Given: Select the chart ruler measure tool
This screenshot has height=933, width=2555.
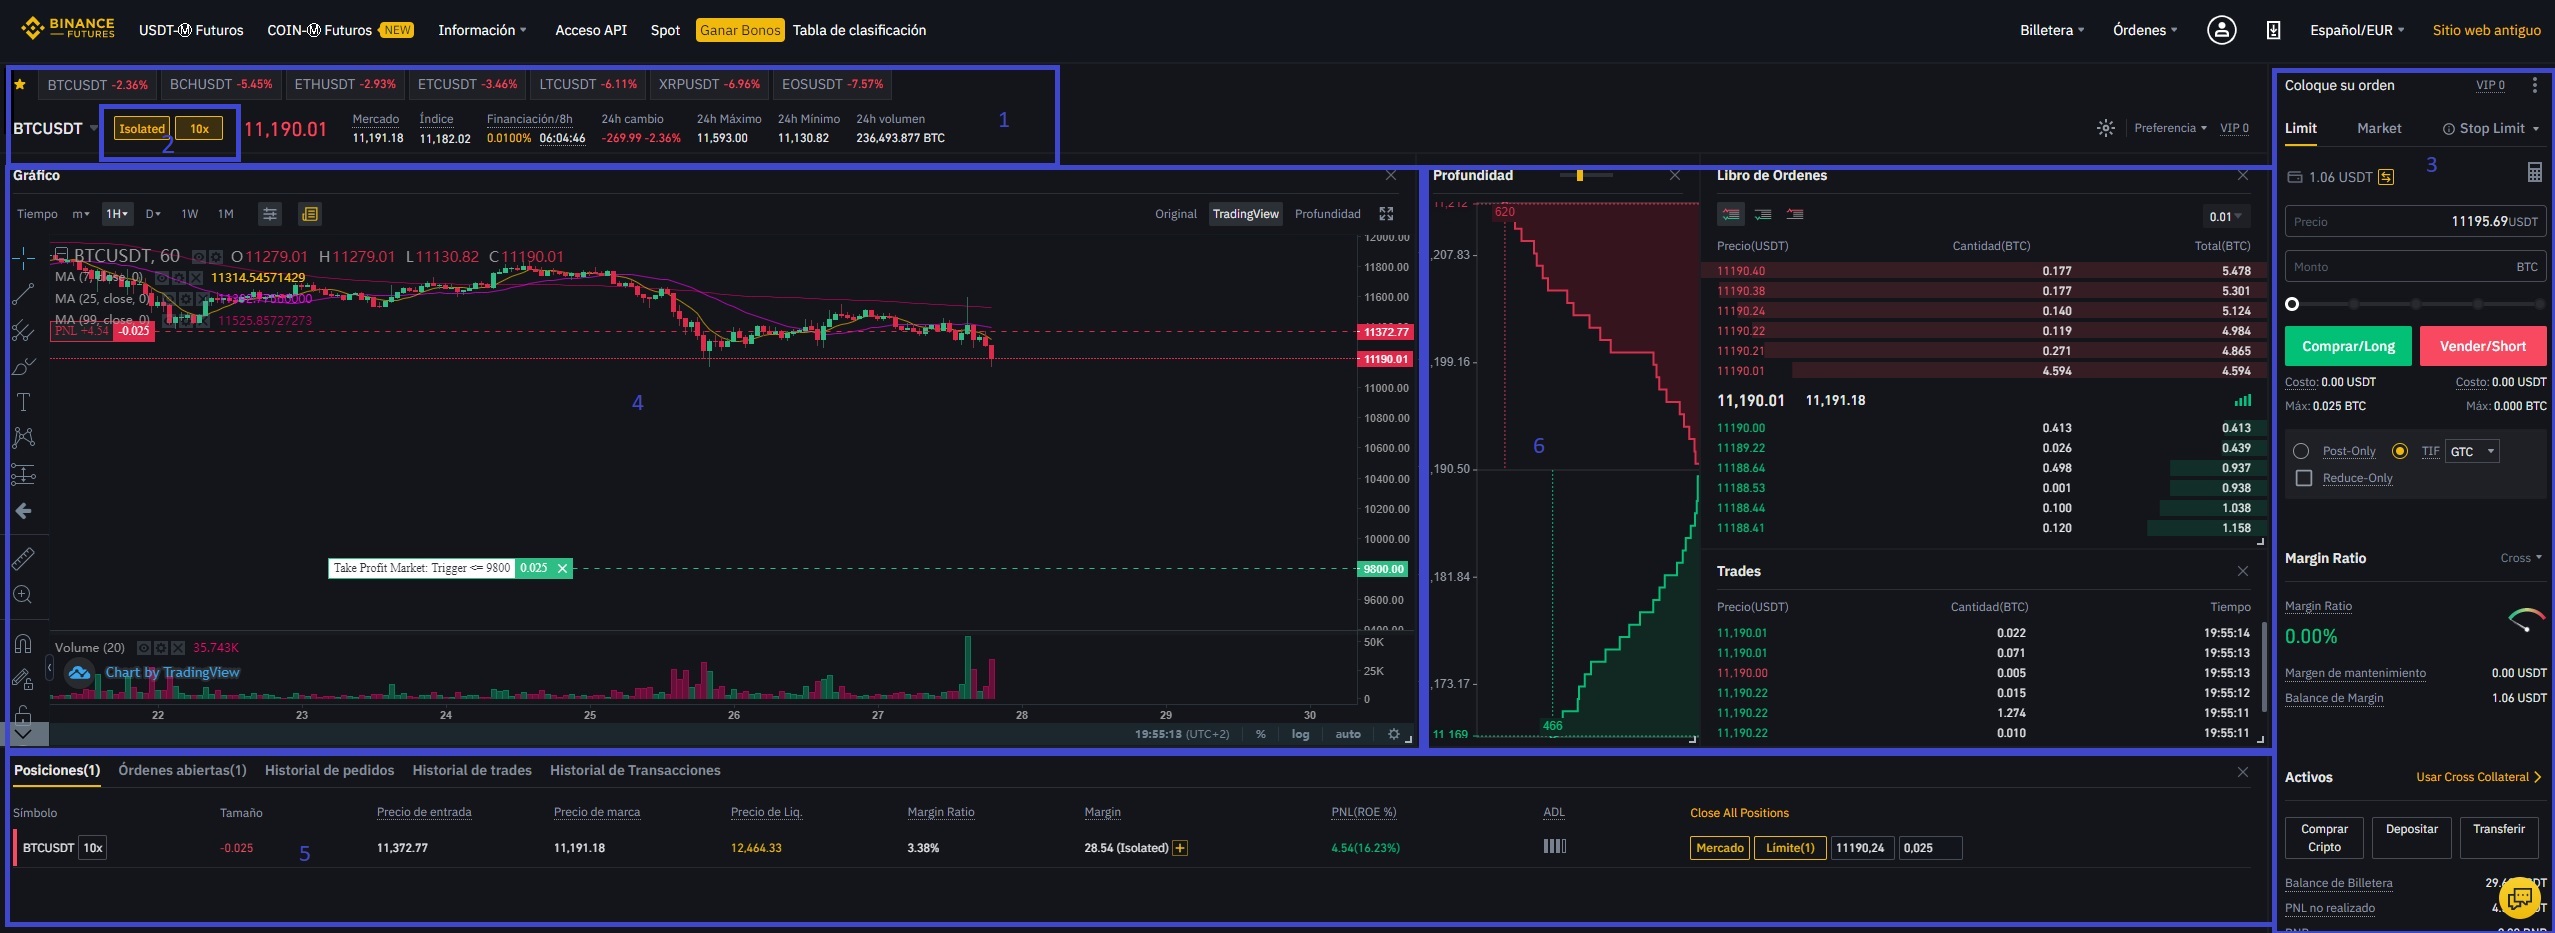Looking at the screenshot, I should pos(23,558).
